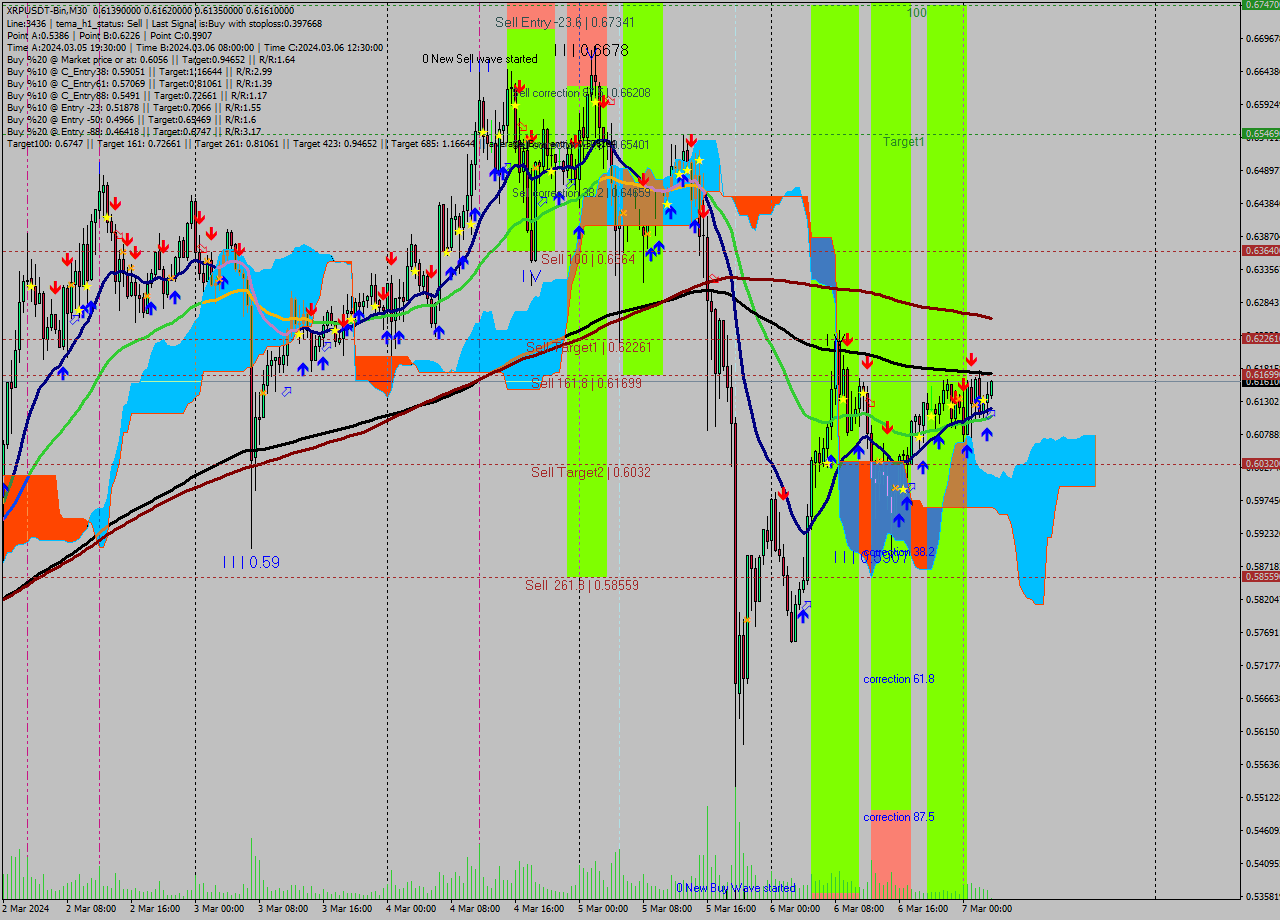Click the '6 Mar 08:00' time axis label

click(859, 909)
